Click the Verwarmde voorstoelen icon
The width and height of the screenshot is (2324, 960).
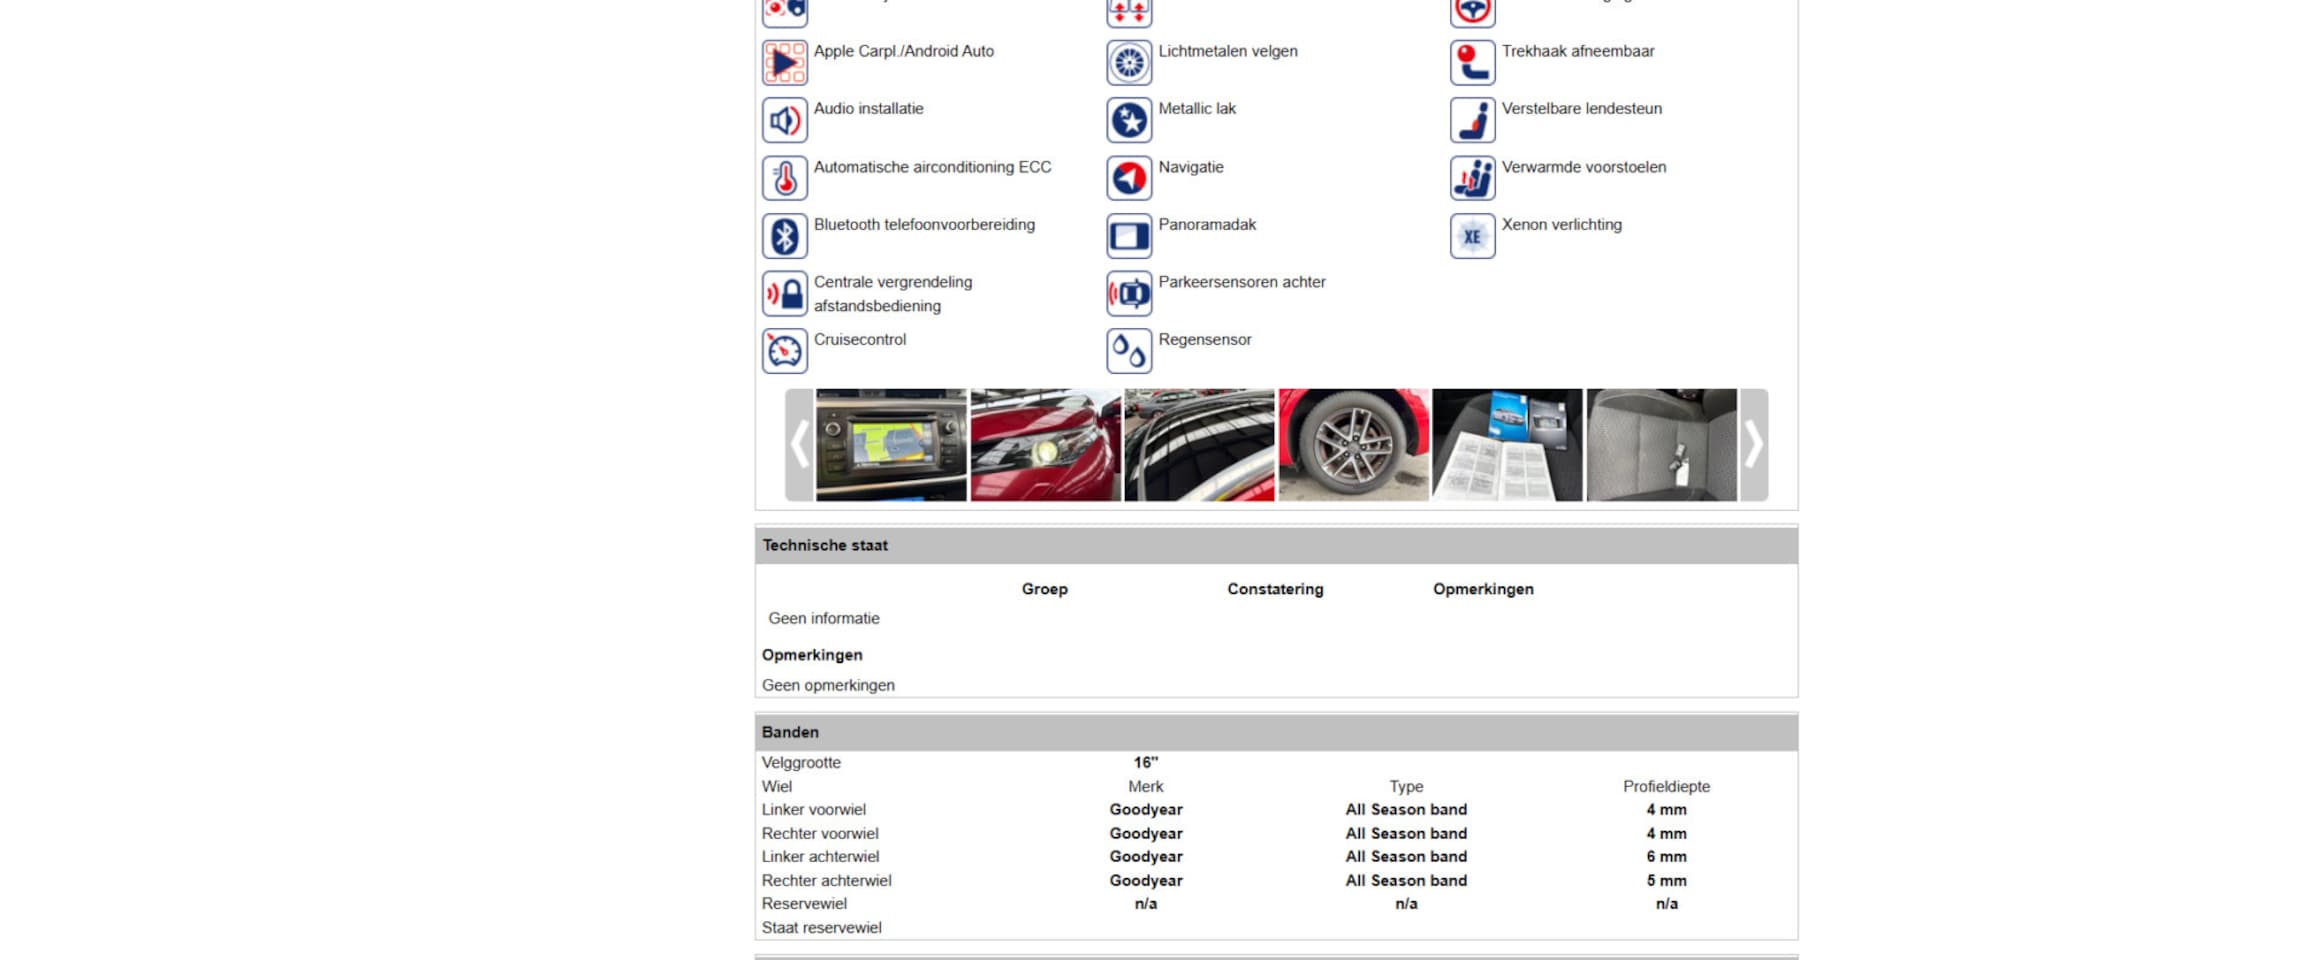(1473, 178)
